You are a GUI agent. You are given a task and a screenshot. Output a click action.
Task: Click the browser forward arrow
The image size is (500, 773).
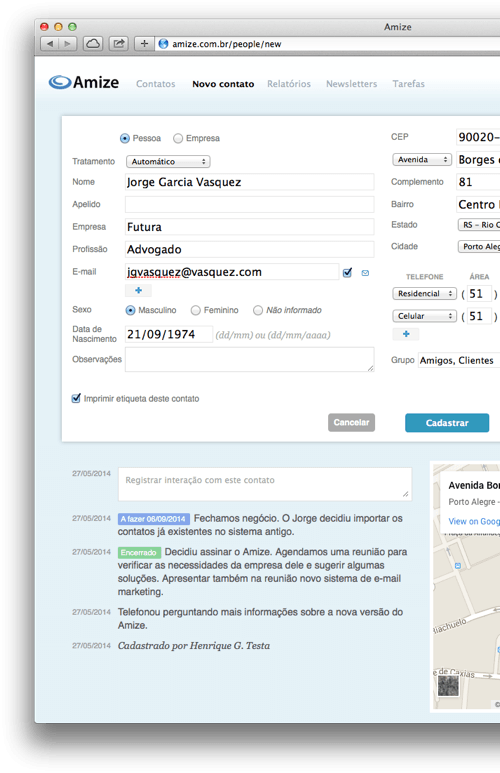coord(68,44)
